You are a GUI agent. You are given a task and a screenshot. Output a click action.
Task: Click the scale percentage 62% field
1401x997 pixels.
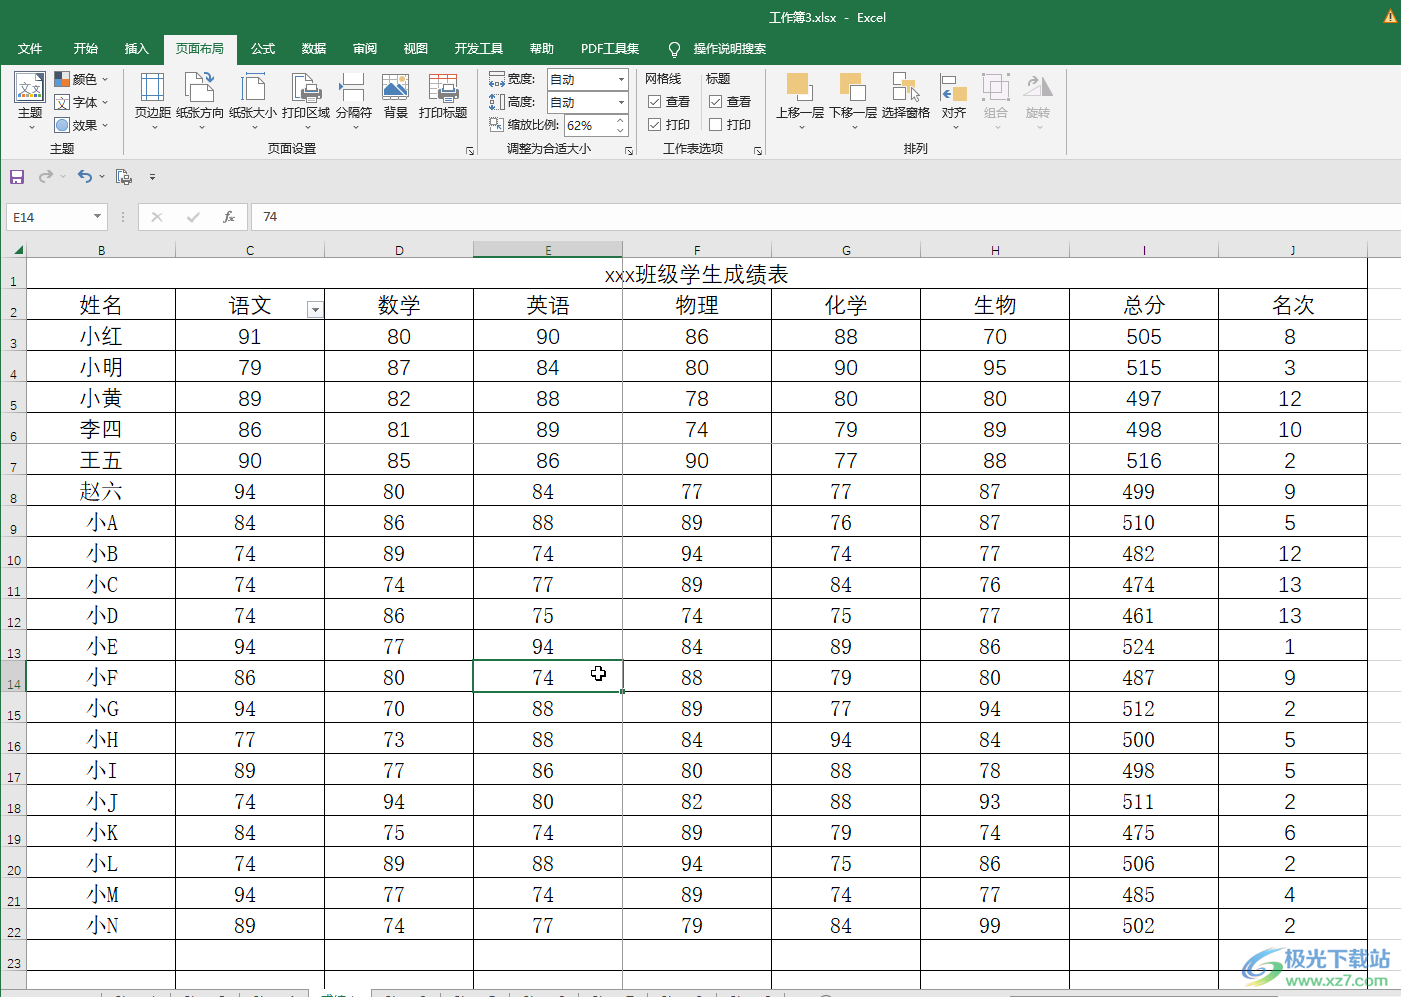(588, 125)
